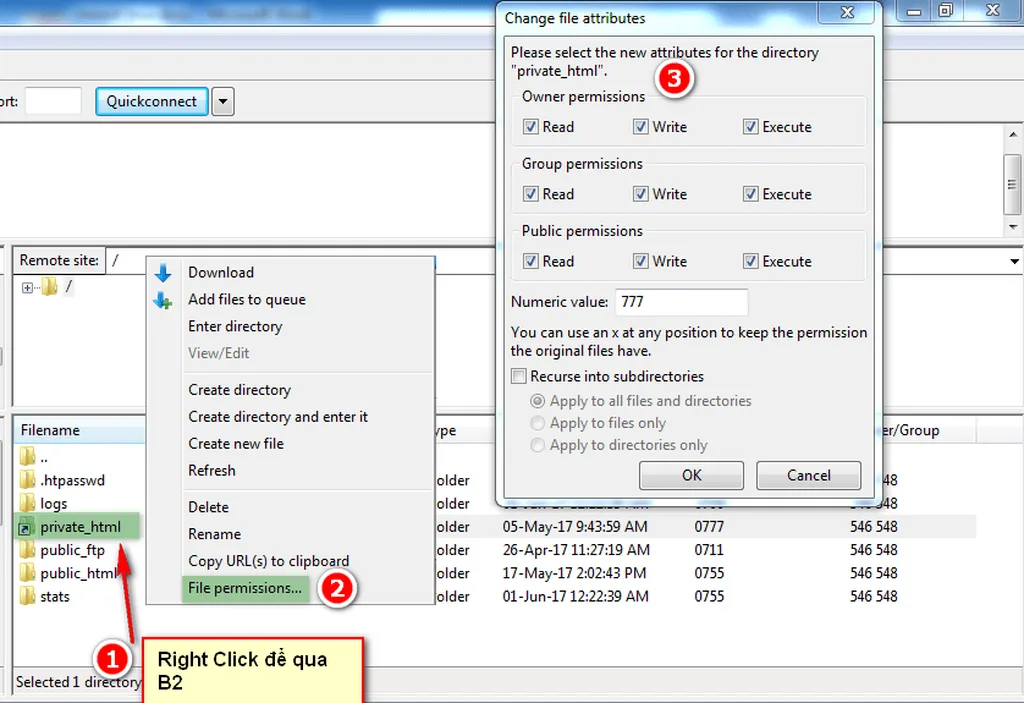Select the .htpasswd folder icon

tap(27, 480)
